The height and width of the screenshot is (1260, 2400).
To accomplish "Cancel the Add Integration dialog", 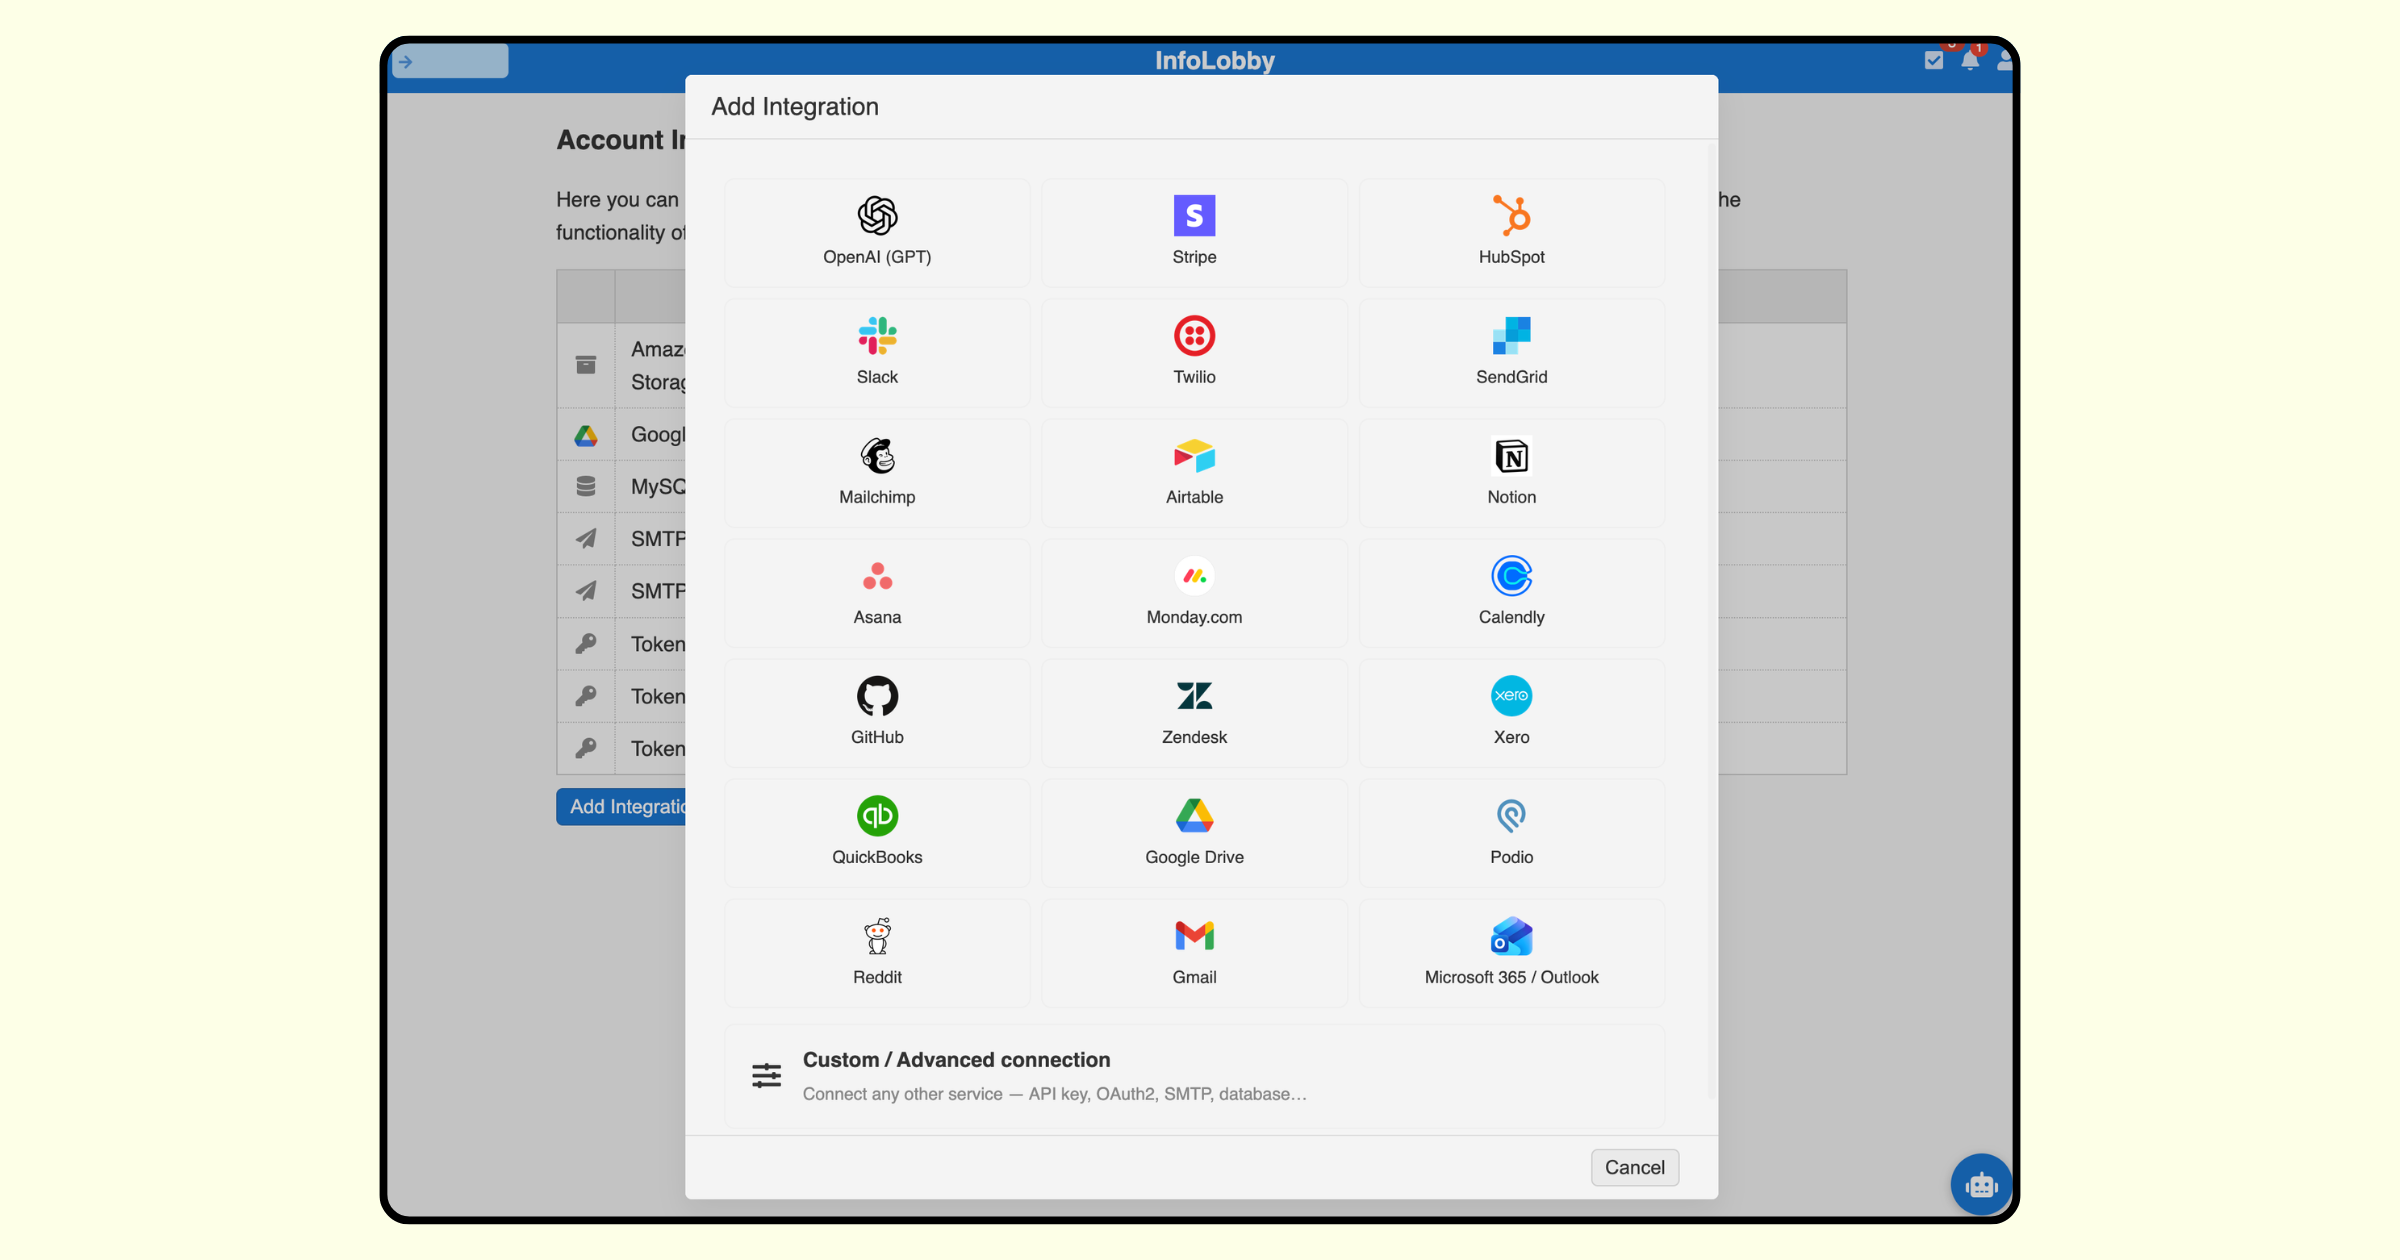I will pos(1634,1167).
